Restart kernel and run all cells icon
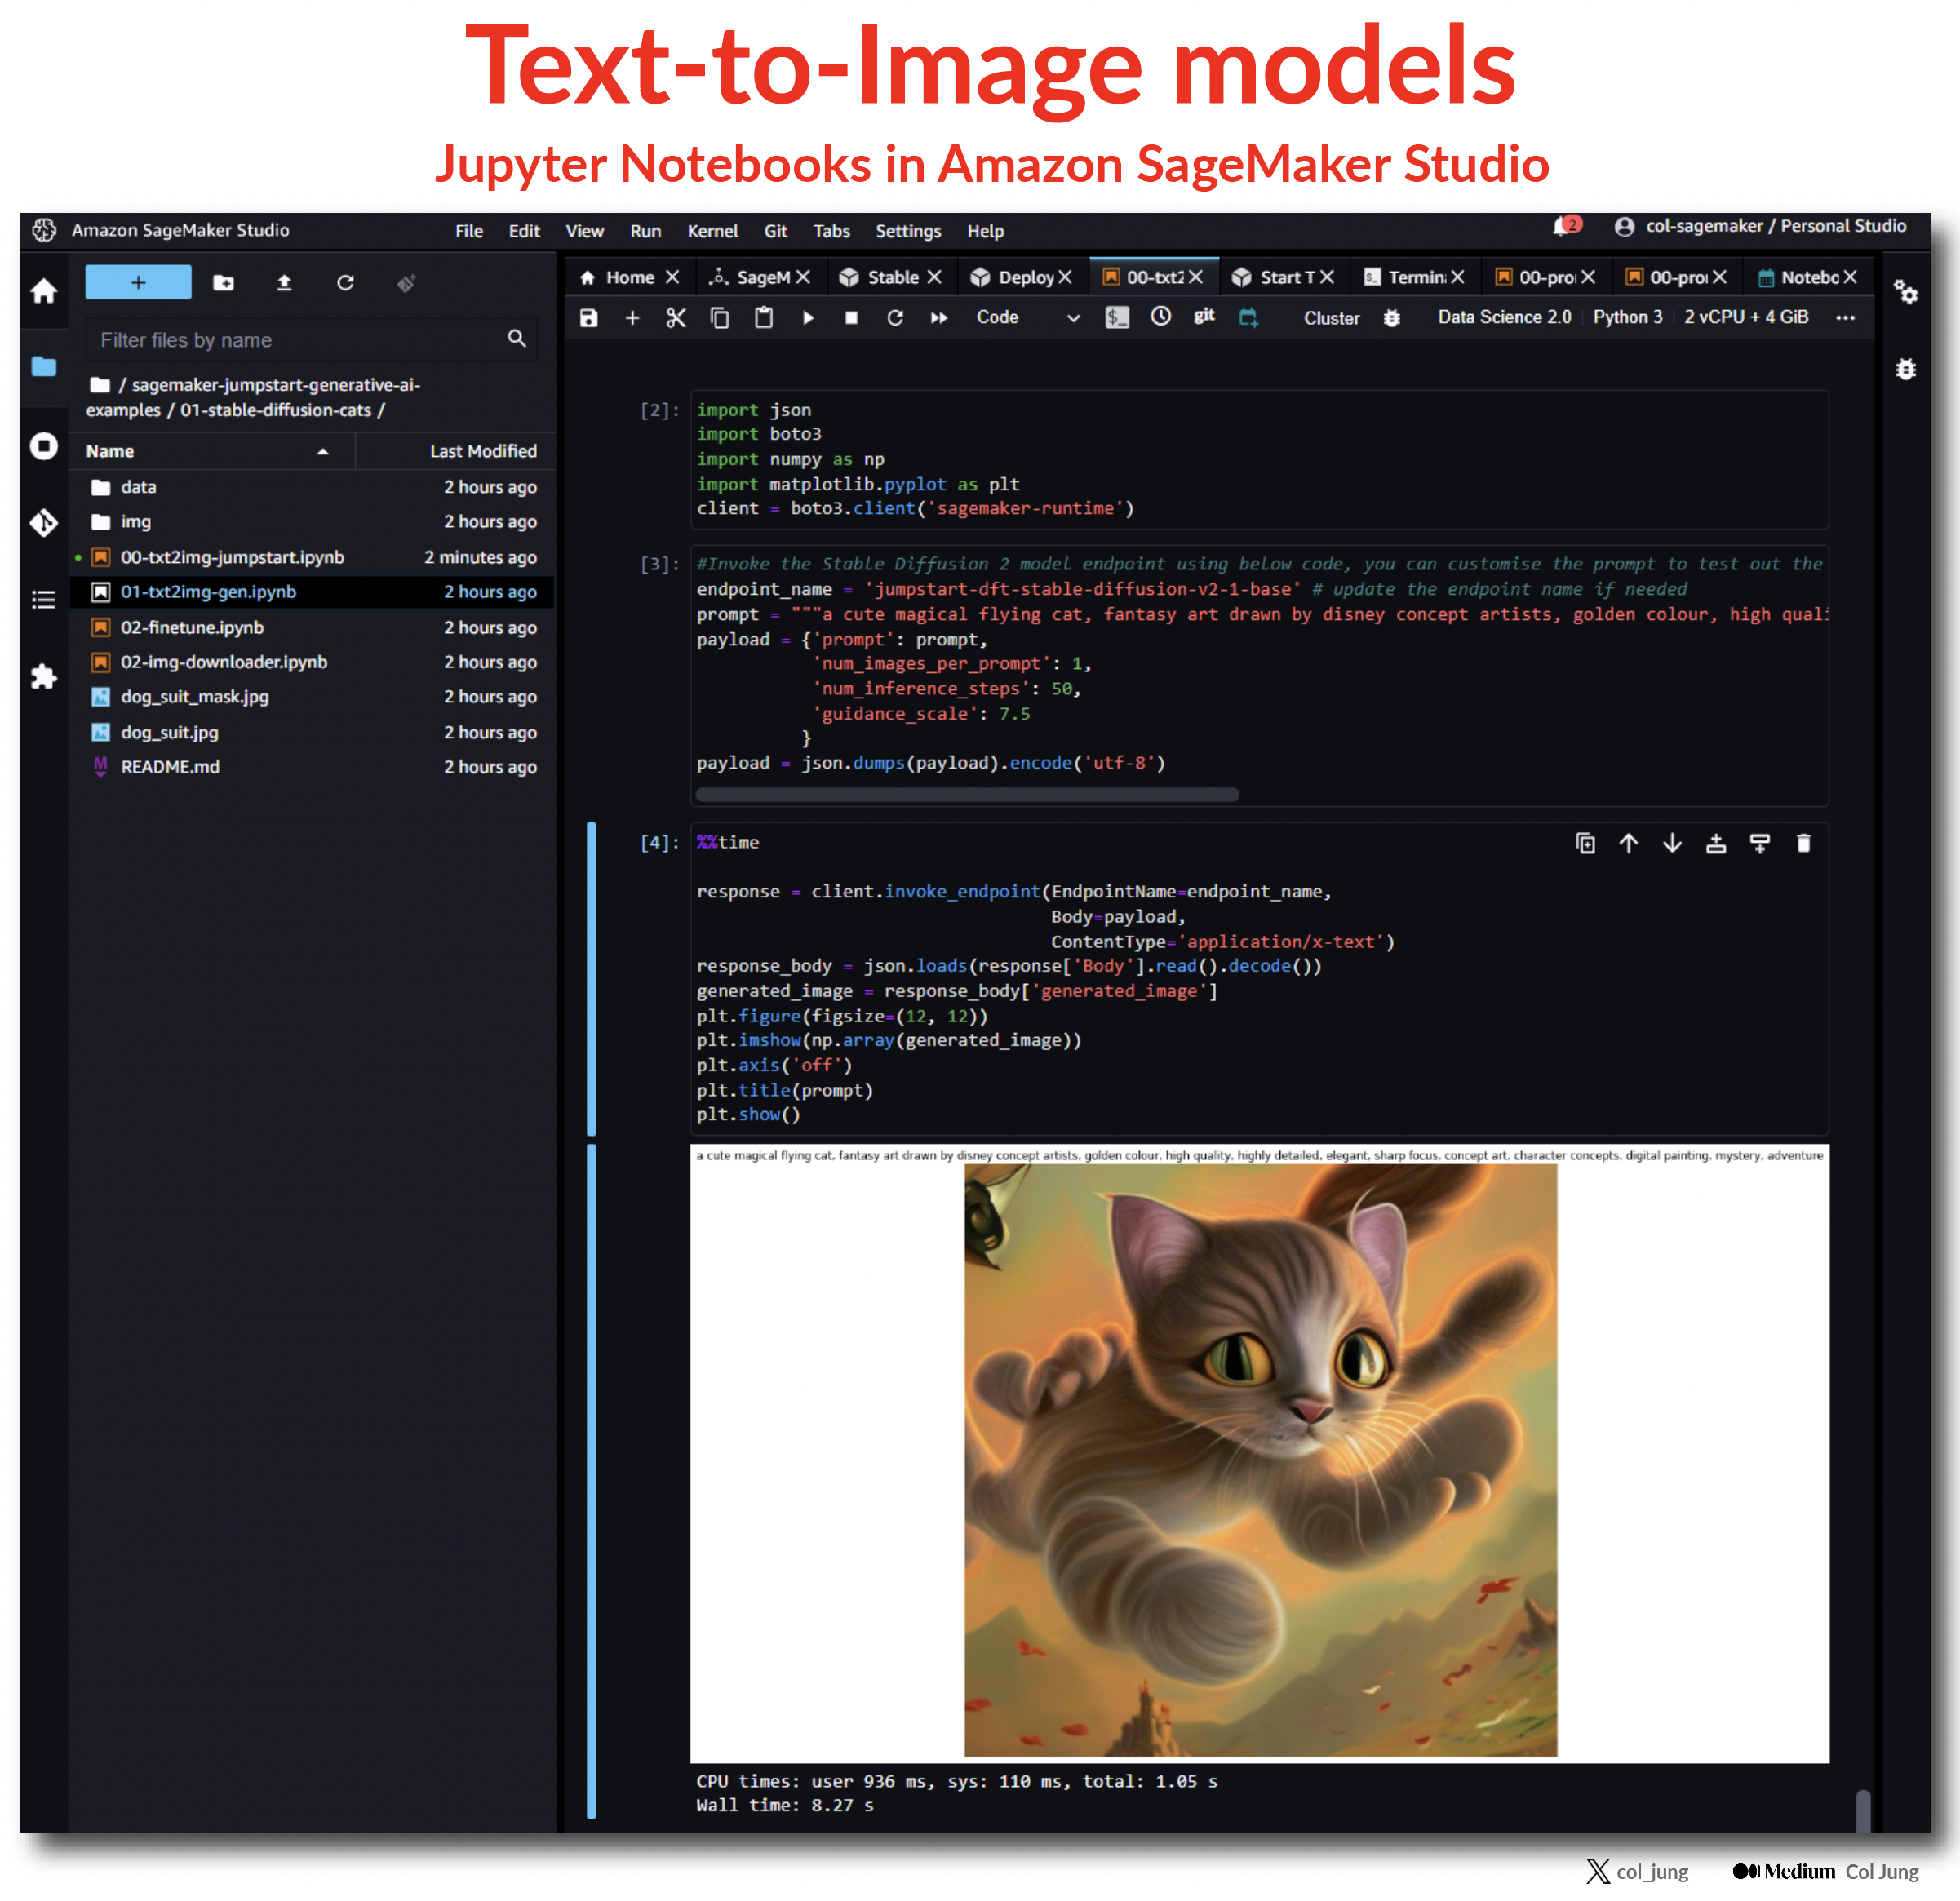Viewport: 1960px width, 1901px height. tap(938, 318)
